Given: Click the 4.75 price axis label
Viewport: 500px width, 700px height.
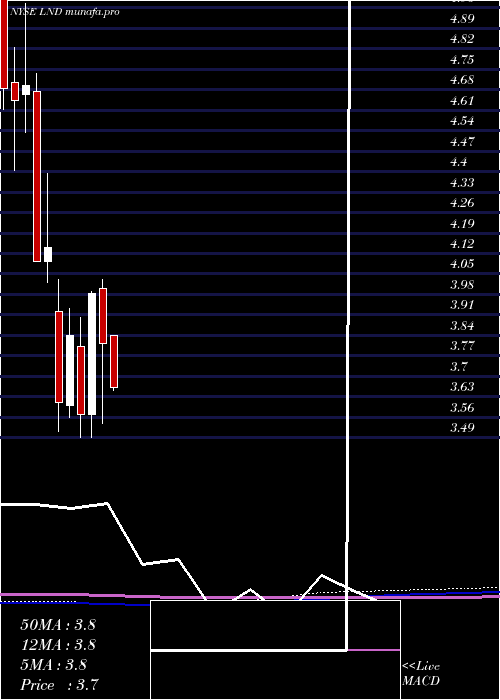Looking at the screenshot, I should coord(462,60).
